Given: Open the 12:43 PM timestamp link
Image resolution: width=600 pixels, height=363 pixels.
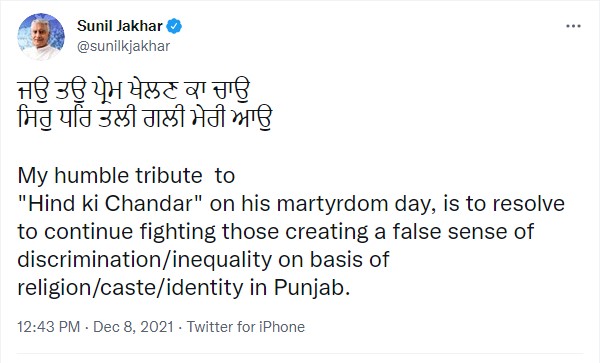Looking at the screenshot, I should [x=49, y=327].
